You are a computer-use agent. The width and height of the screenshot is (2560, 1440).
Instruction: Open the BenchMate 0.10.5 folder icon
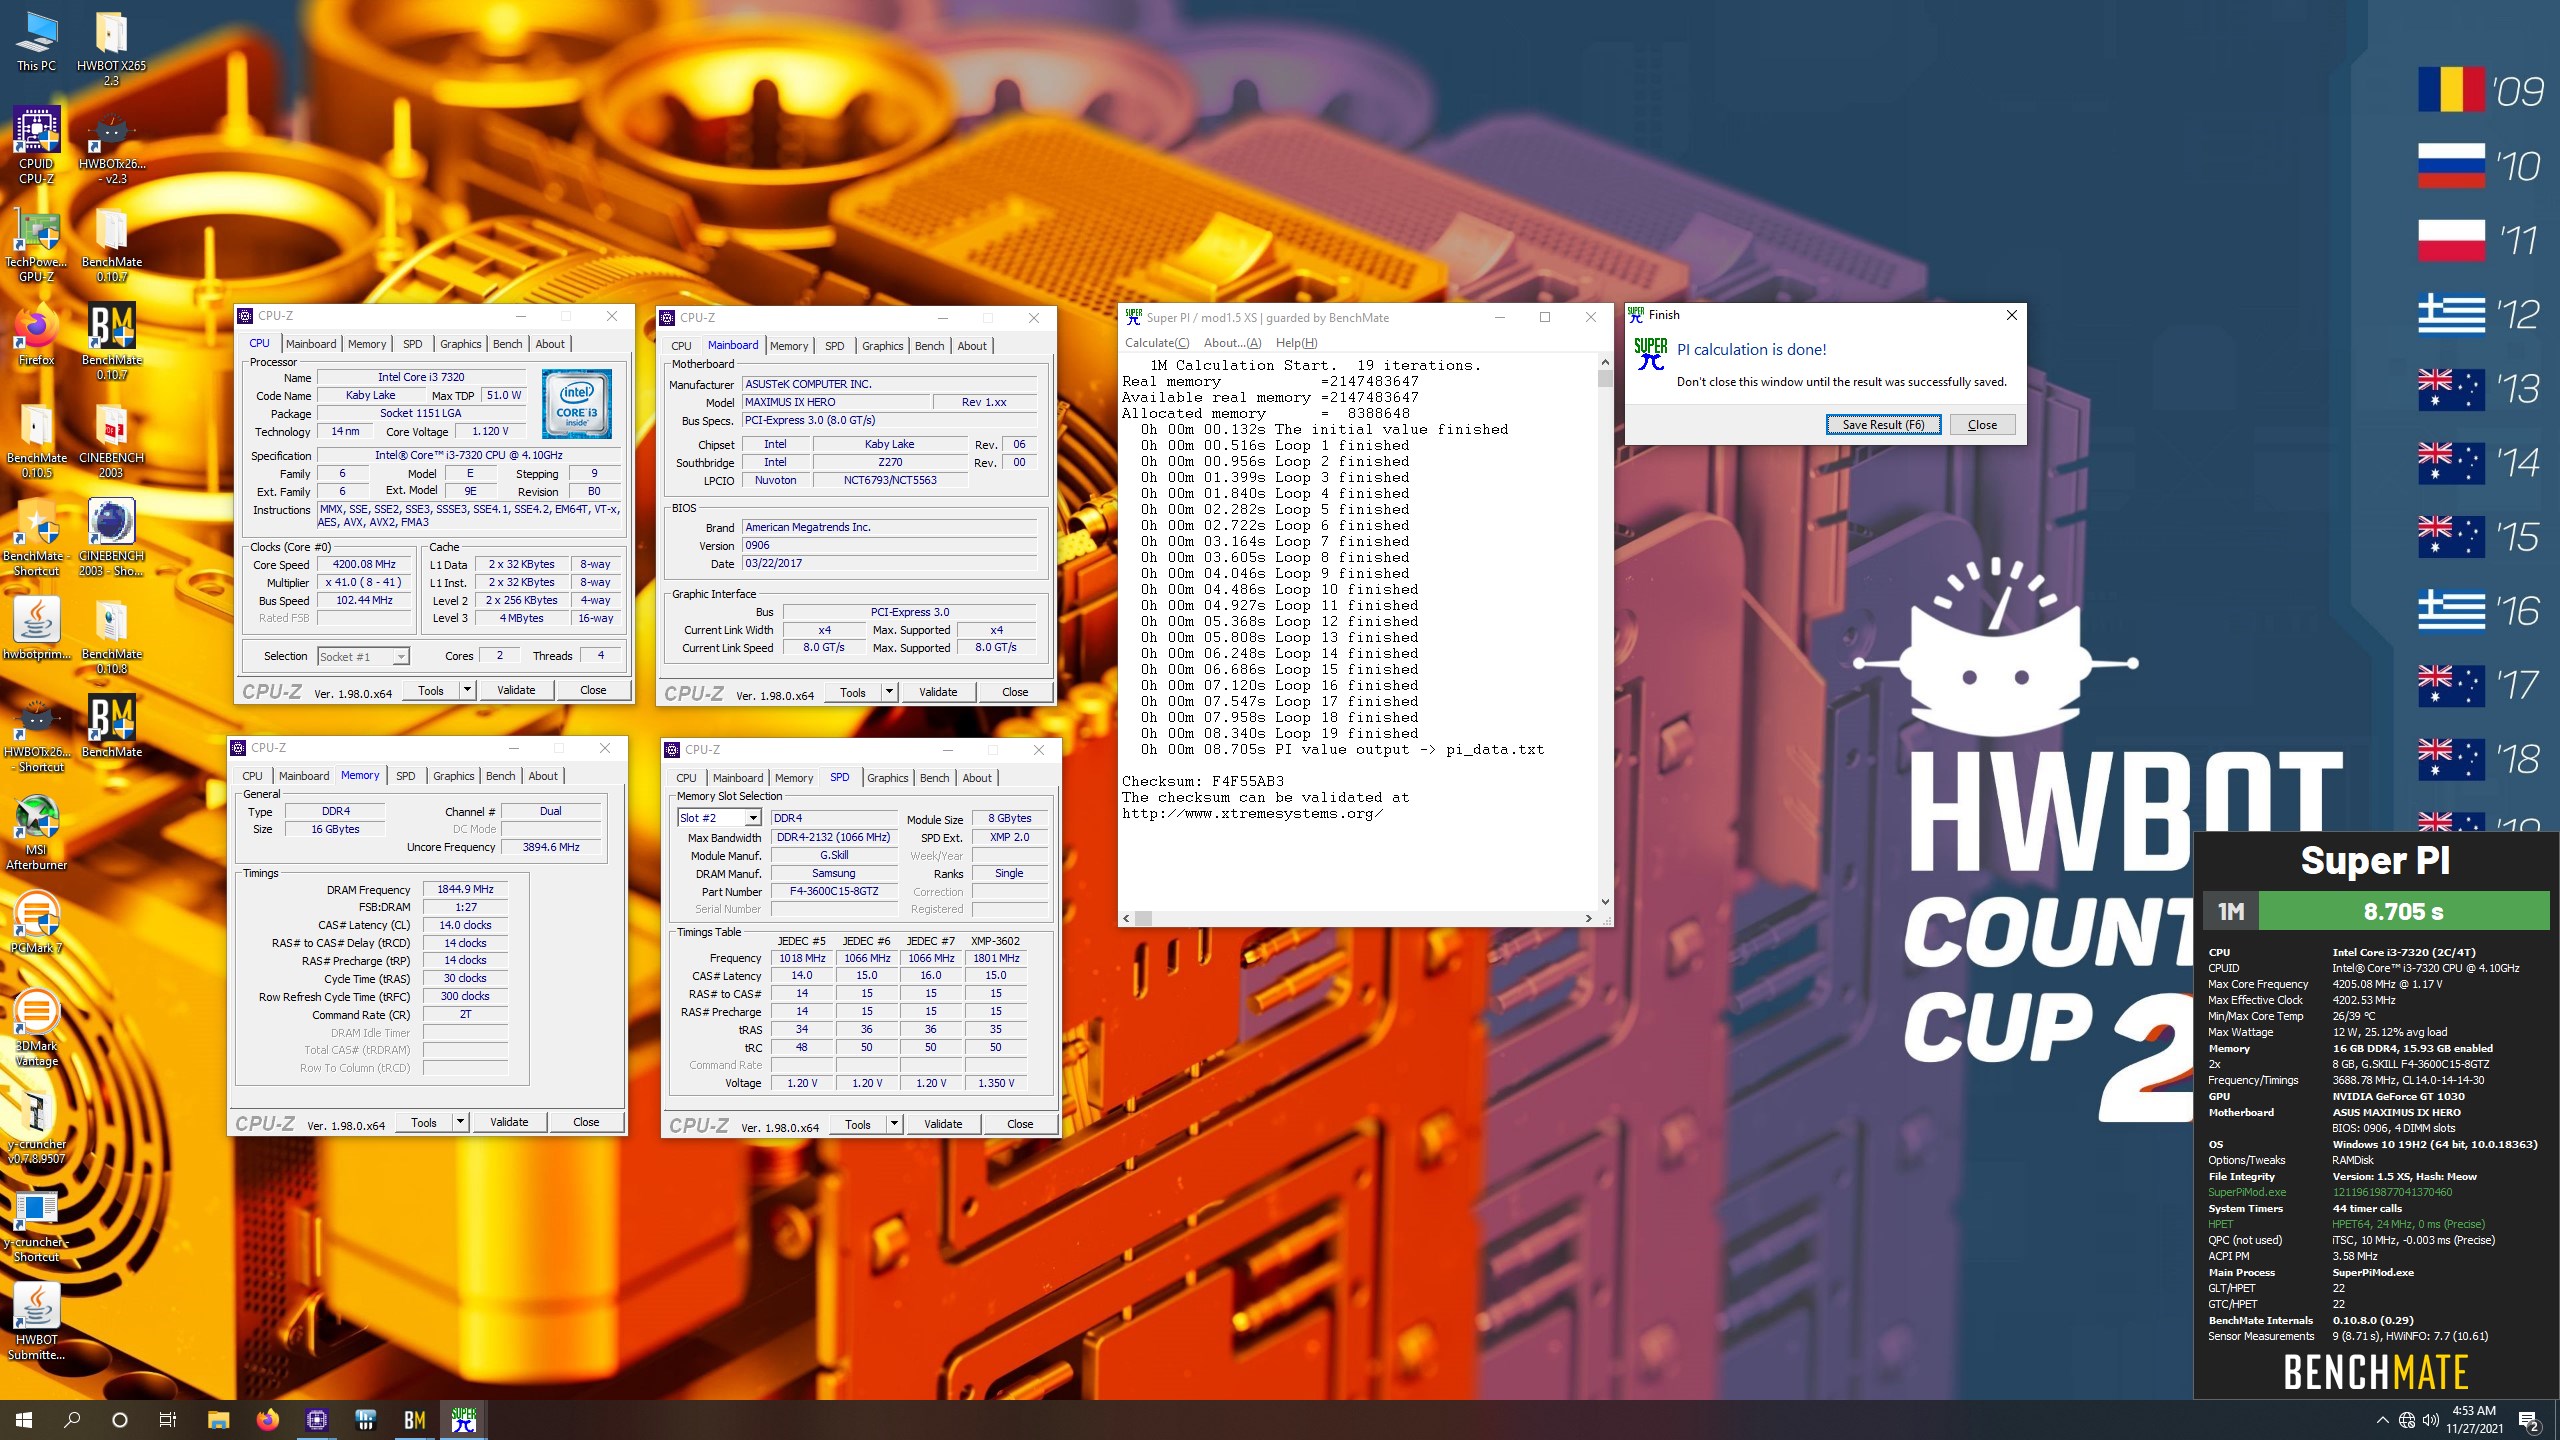37,439
